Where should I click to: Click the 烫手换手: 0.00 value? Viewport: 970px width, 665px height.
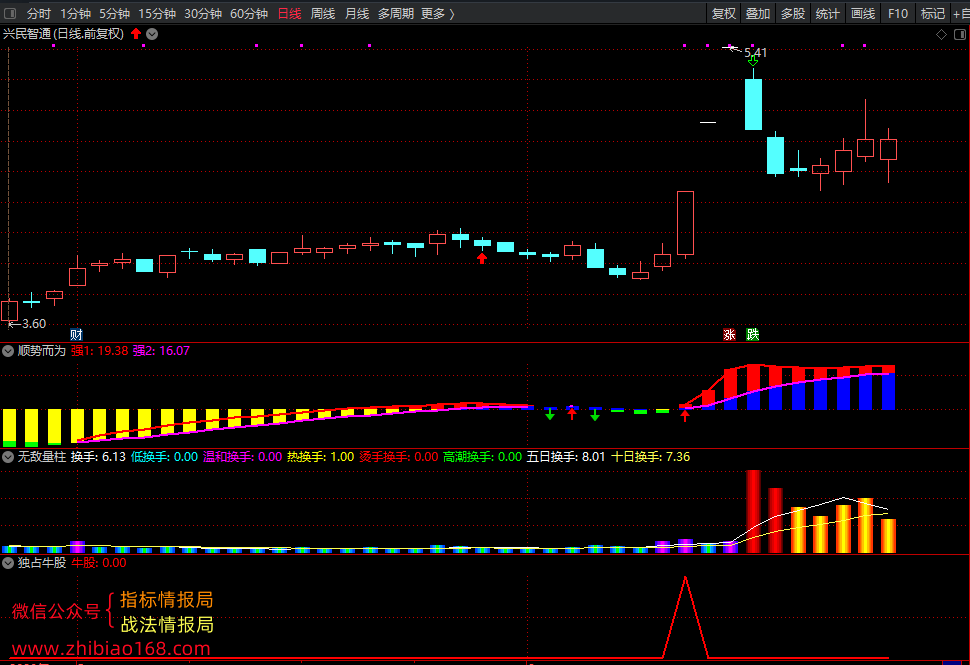[398, 457]
